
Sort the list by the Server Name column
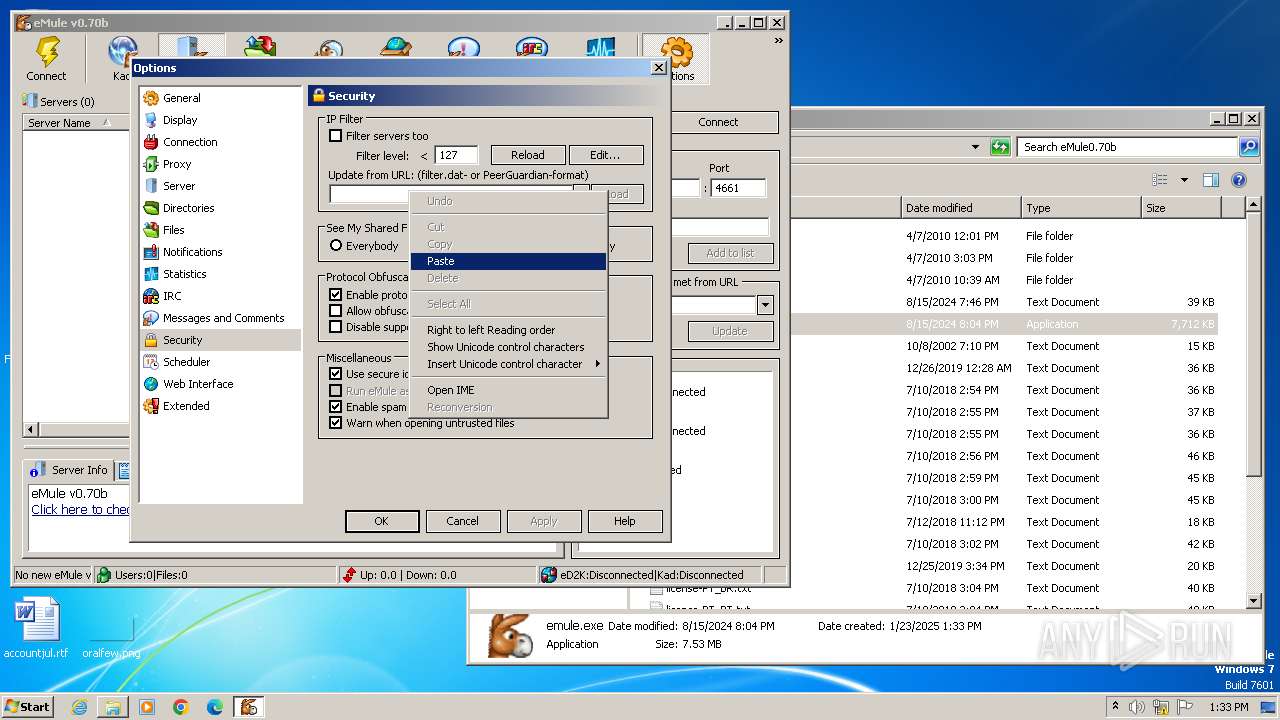point(77,123)
